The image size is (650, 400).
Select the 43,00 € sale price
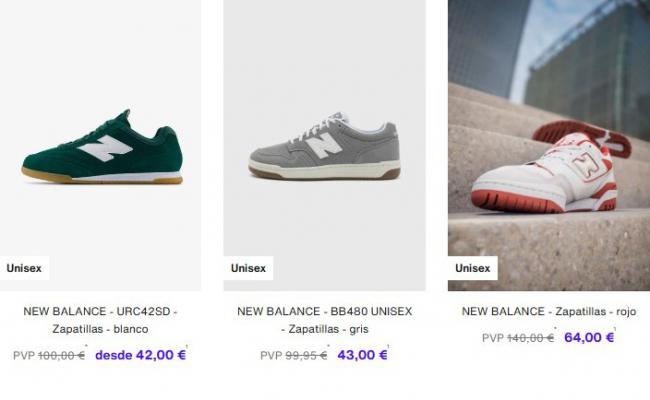(x=362, y=355)
